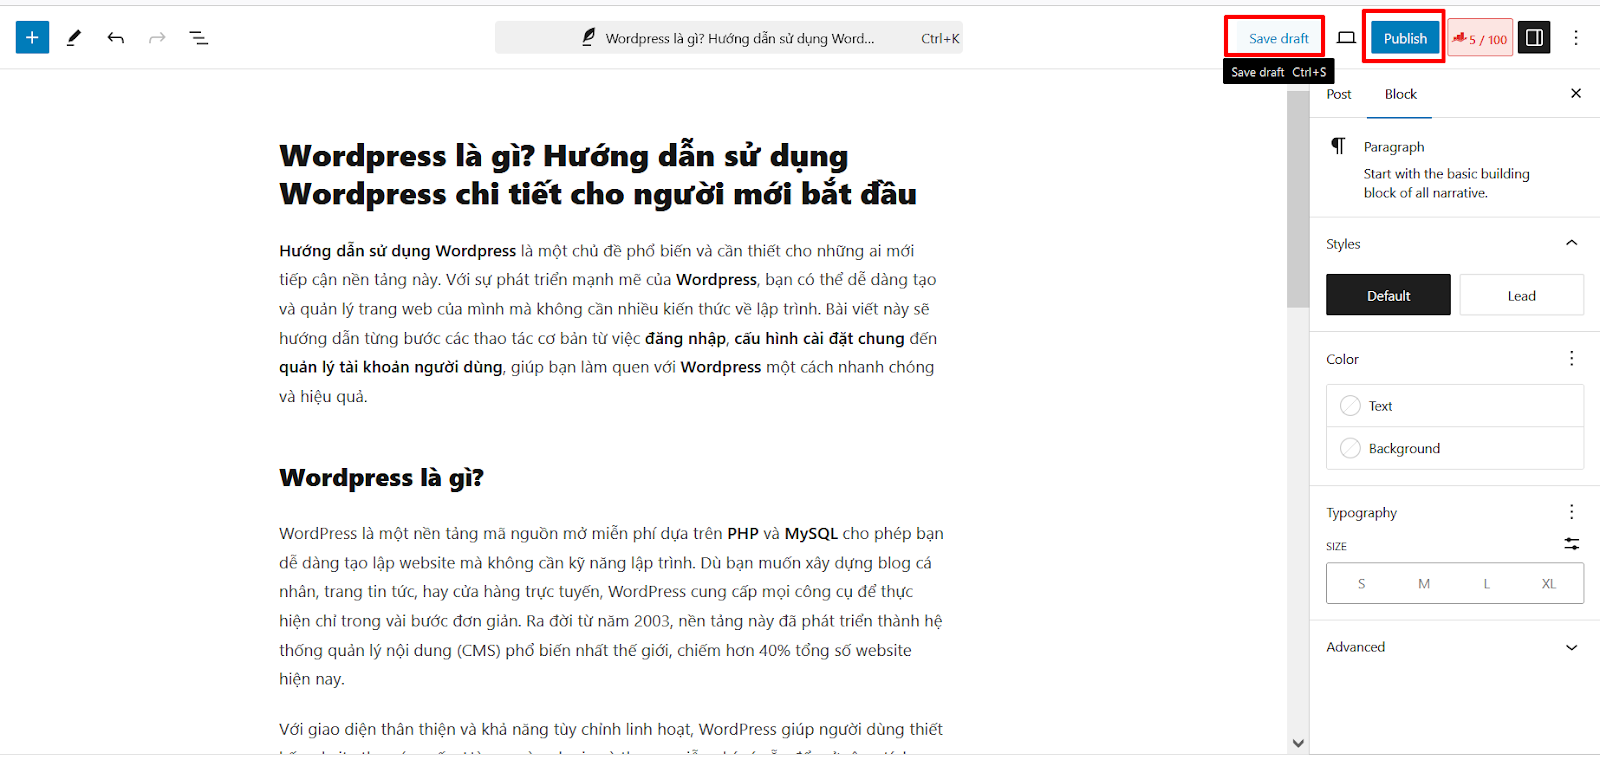Image resolution: width=1600 pixels, height=760 pixels.
Task: Click the Redo arrow
Action: pyautogui.click(x=157, y=38)
